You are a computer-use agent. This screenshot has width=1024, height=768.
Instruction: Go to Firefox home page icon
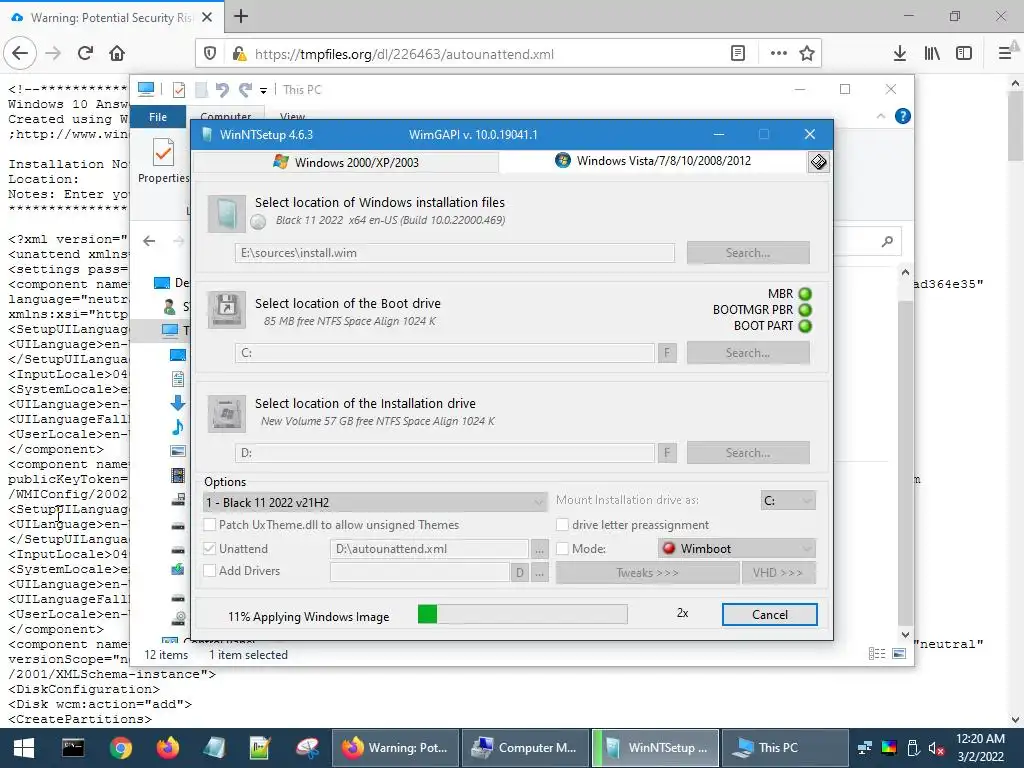[x=117, y=53]
